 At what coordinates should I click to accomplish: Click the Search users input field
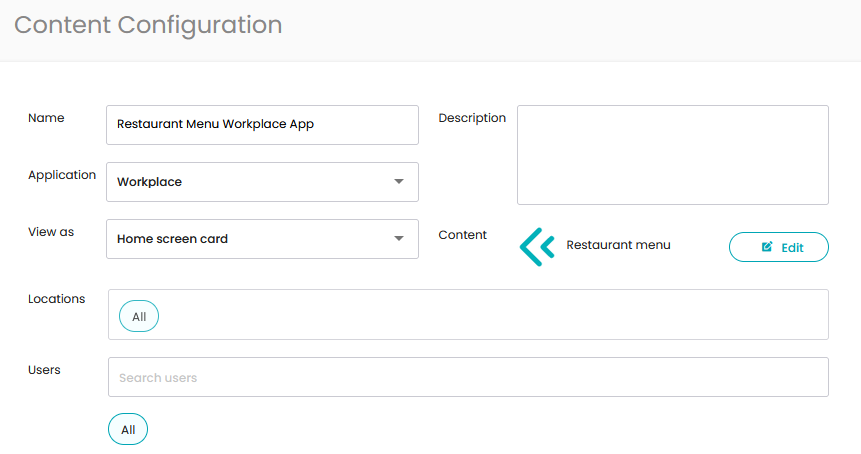pyautogui.click(x=468, y=377)
